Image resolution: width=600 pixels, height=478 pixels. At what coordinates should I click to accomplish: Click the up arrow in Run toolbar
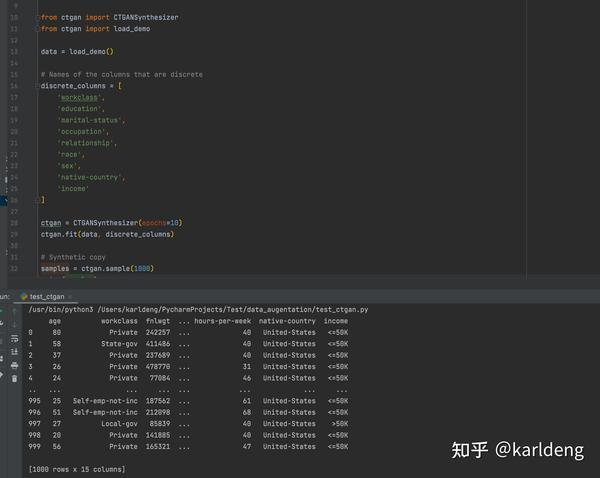click(x=15, y=312)
